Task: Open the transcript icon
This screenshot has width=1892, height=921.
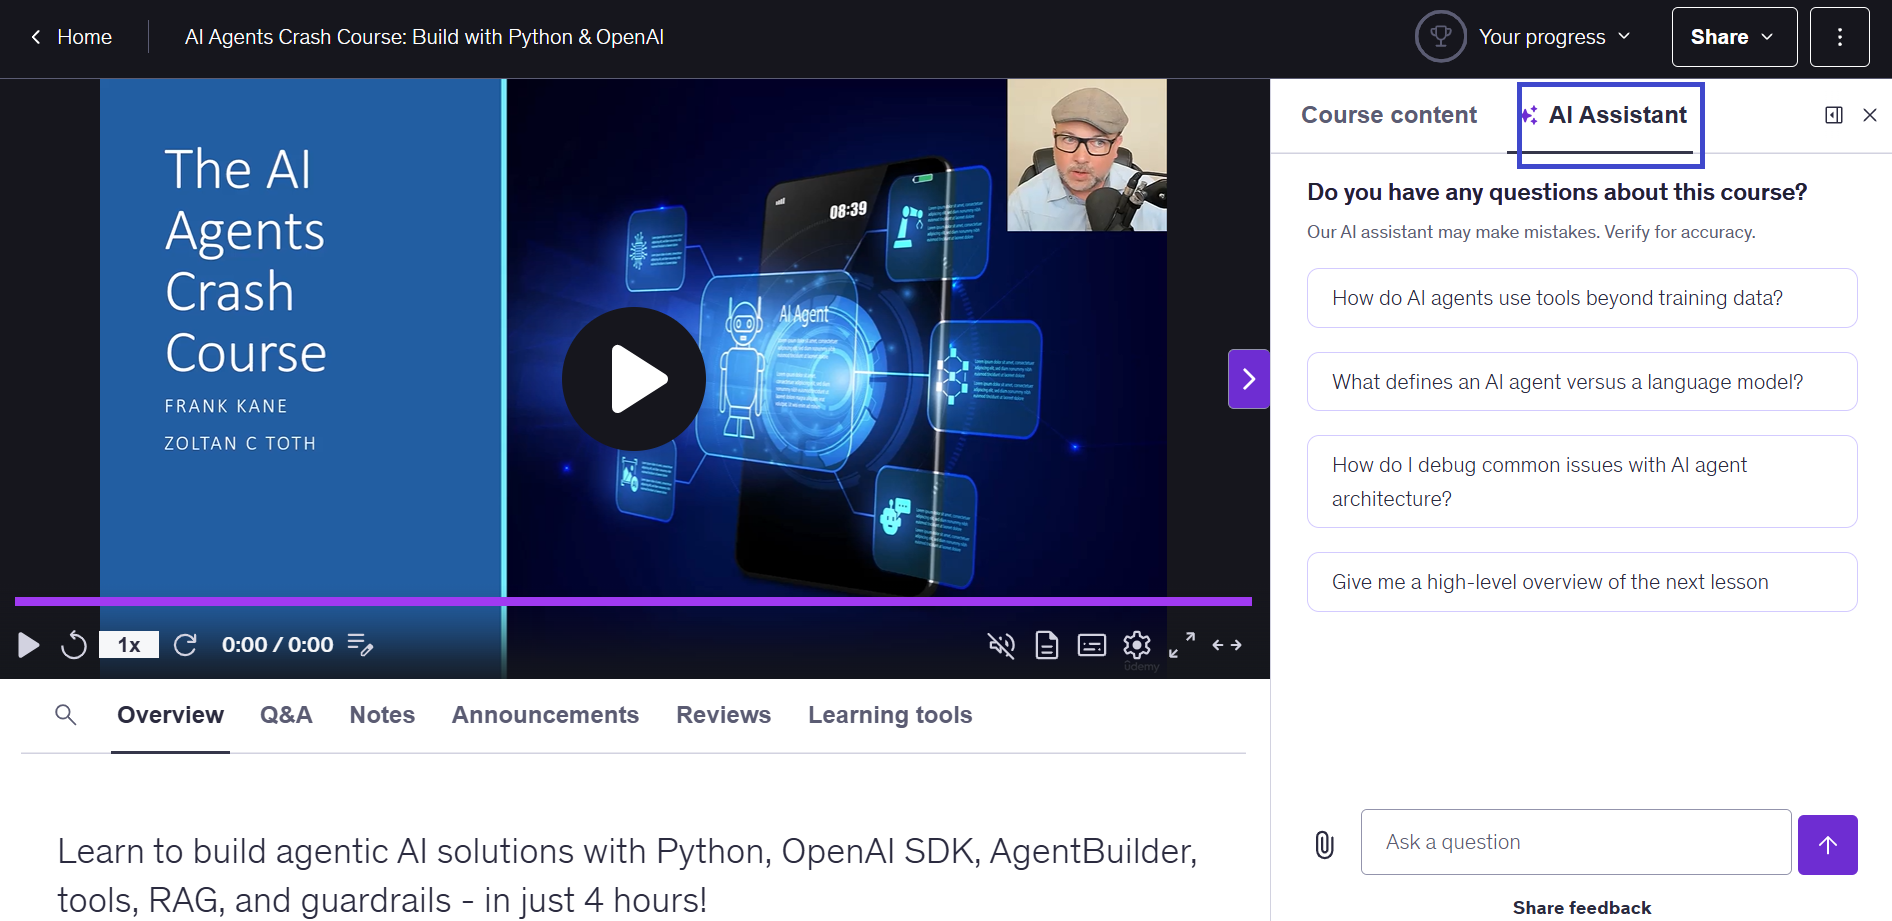Action: coord(1046,645)
